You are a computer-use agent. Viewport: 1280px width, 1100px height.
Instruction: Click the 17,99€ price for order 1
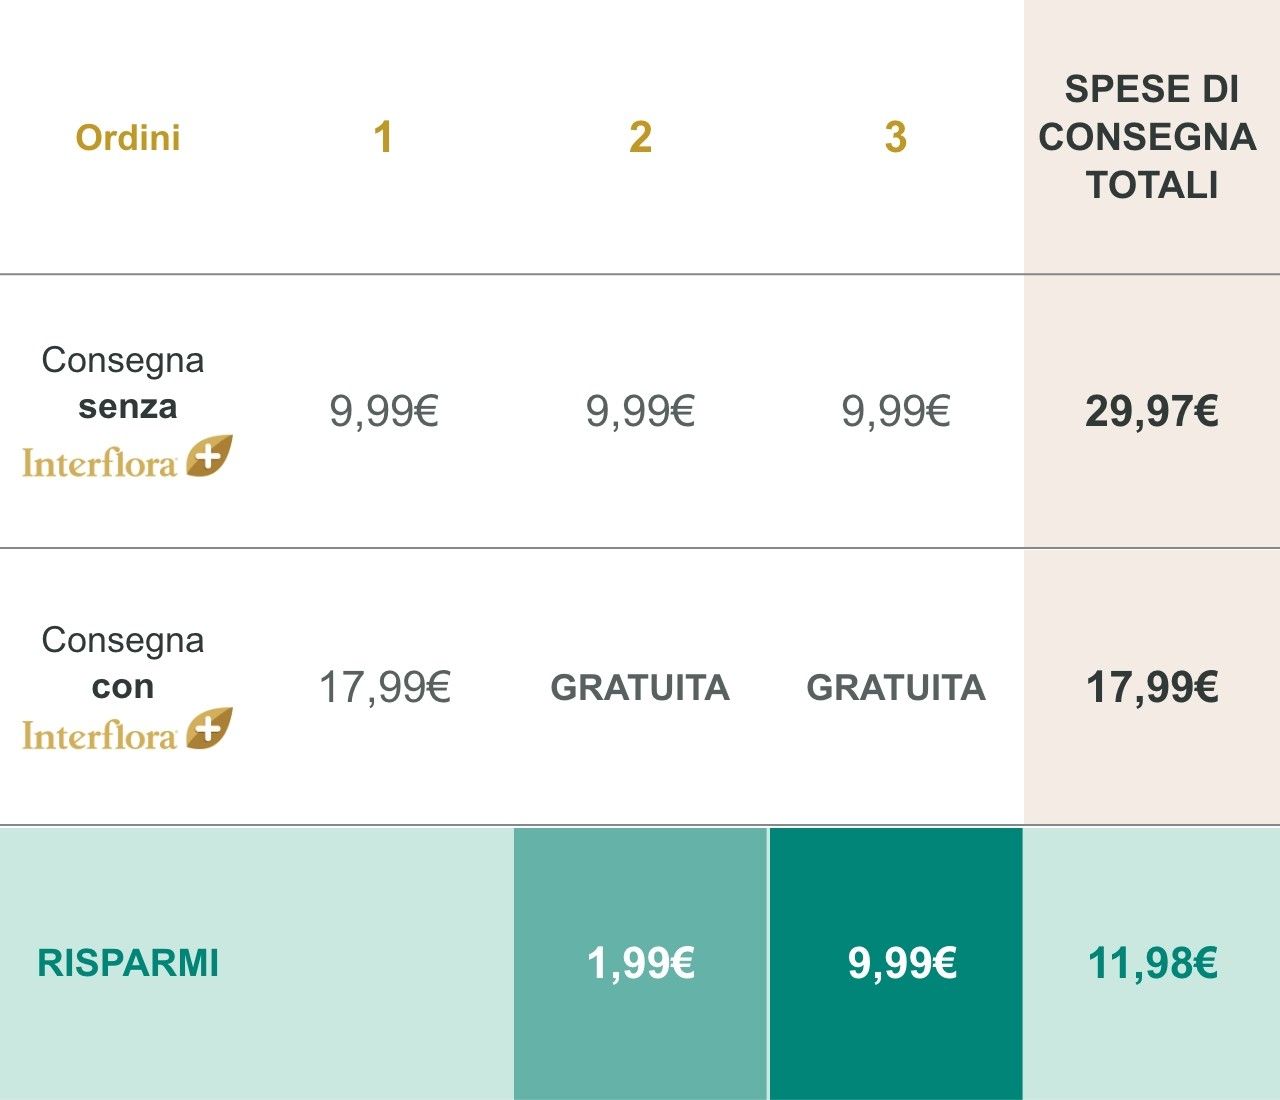(384, 687)
